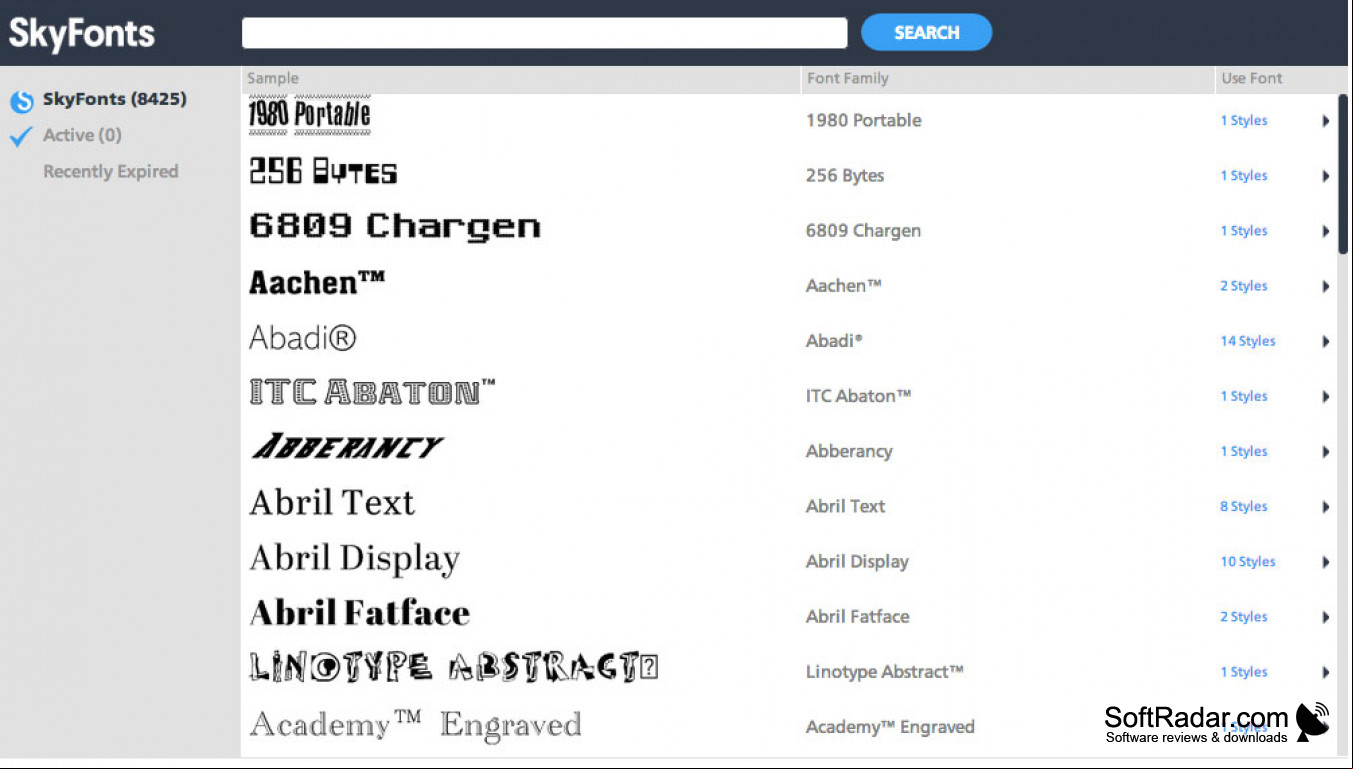Select Aachen family name

[x=844, y=285]
